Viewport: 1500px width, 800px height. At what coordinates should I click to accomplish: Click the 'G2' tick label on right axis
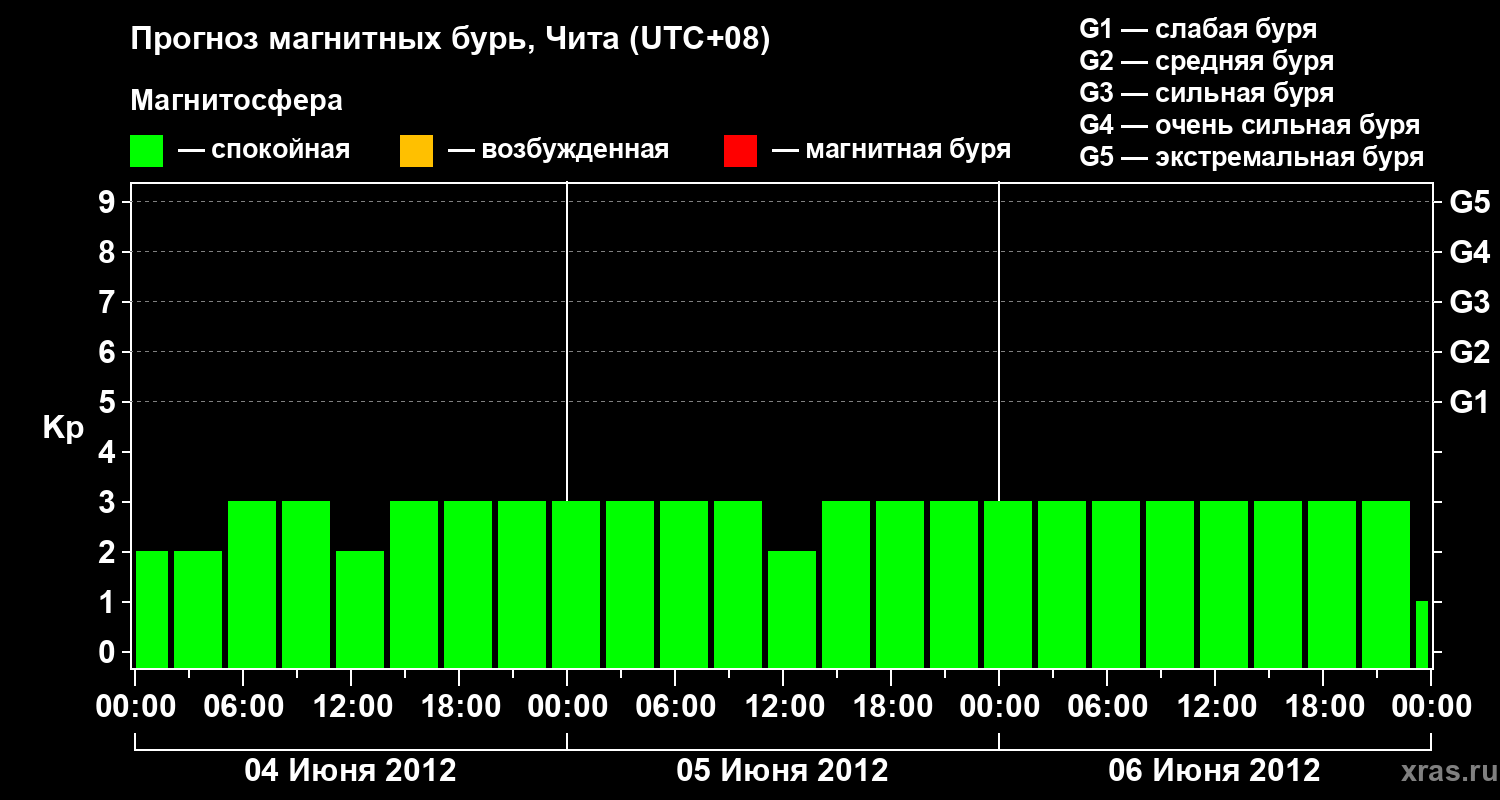[x=1470, y=352]
